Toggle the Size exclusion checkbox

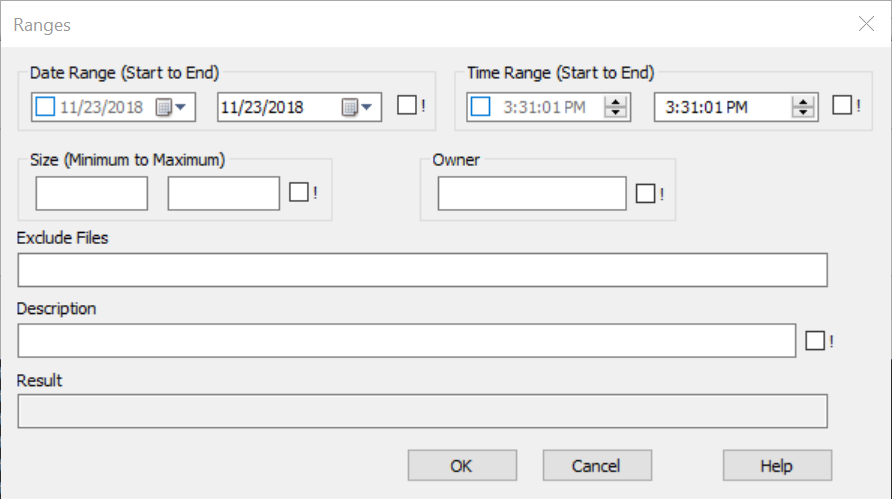point(299,193)
